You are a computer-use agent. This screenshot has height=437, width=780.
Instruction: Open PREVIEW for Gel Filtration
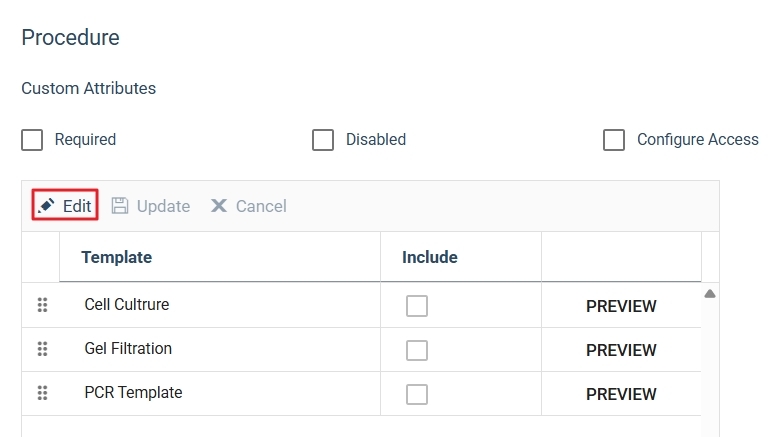(621, 350)
